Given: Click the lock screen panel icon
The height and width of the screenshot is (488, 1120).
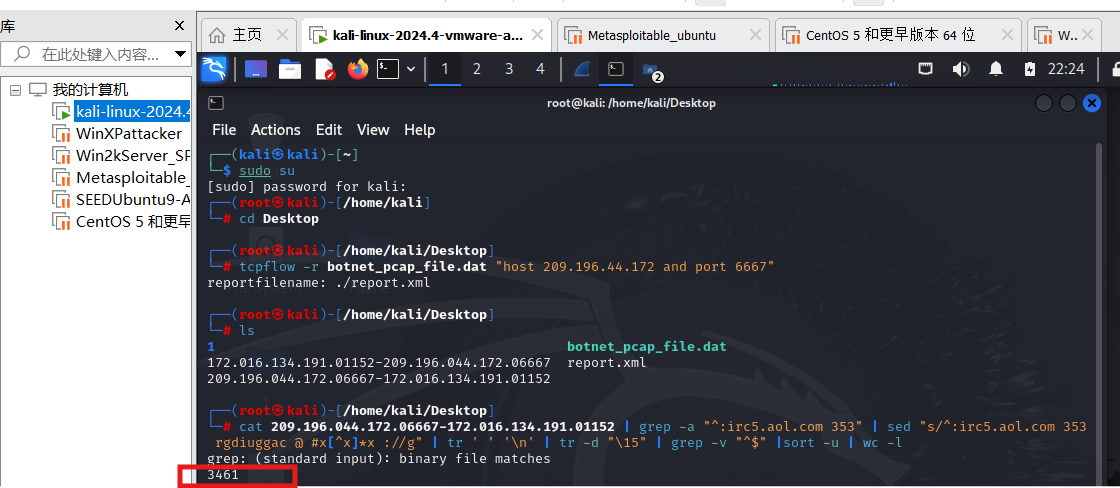Looking at the screenshot, I should click(1114, 69).
